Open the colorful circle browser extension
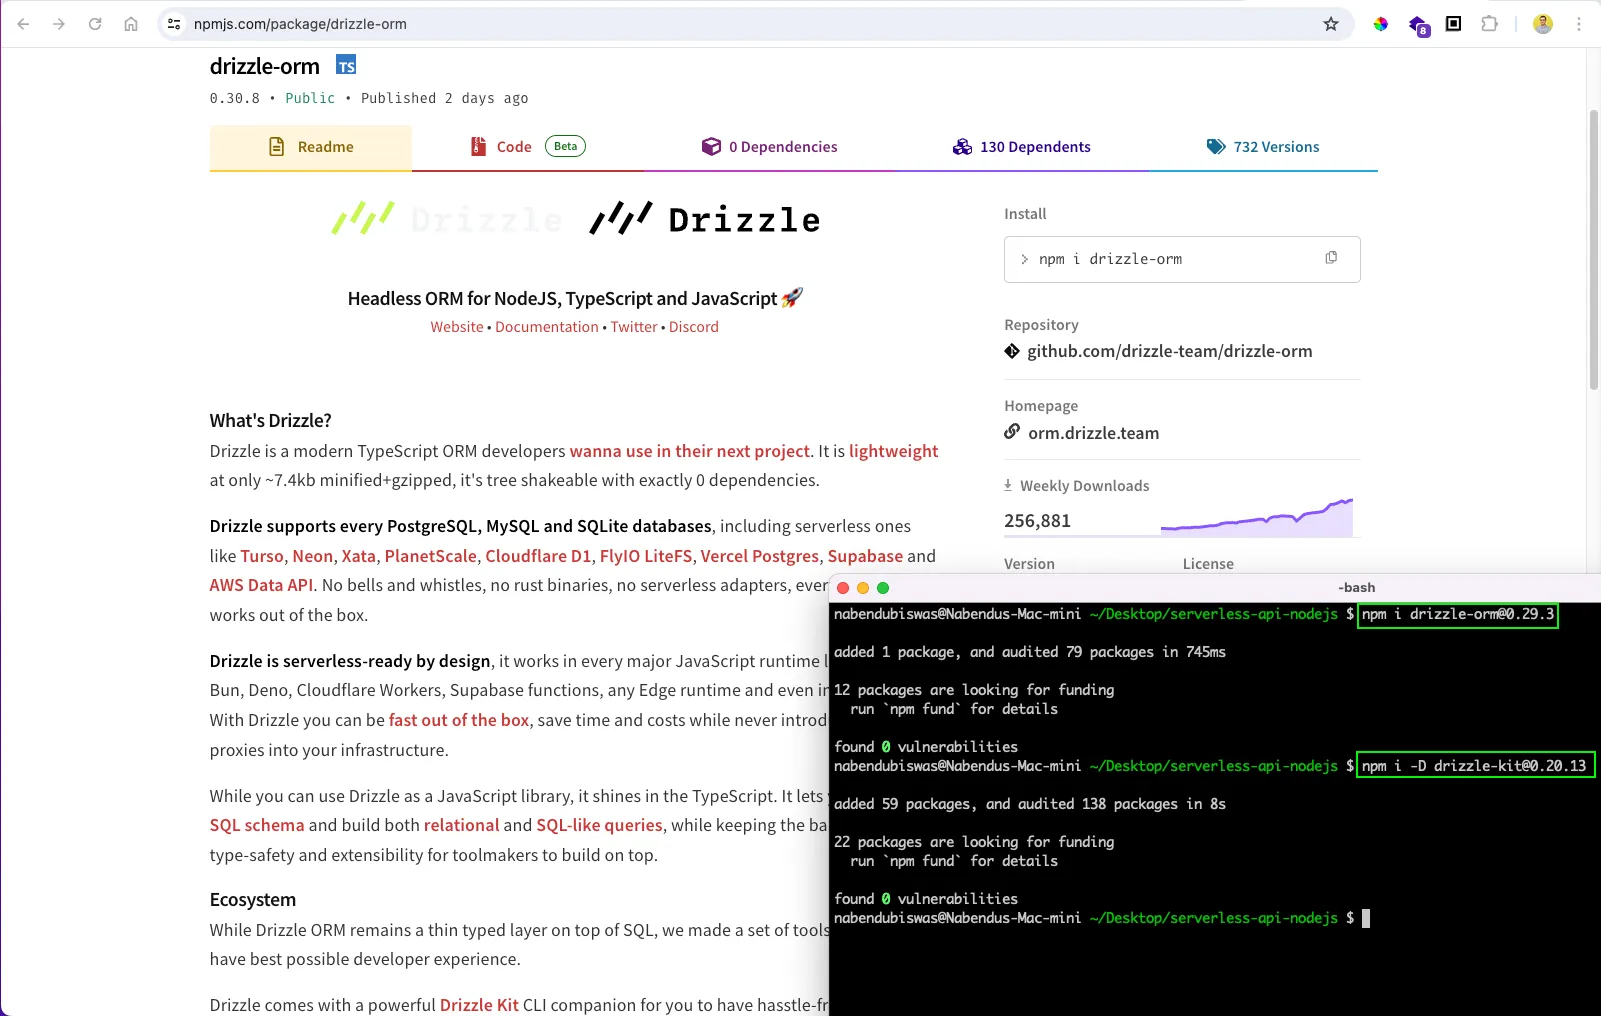 (1381, 24)
